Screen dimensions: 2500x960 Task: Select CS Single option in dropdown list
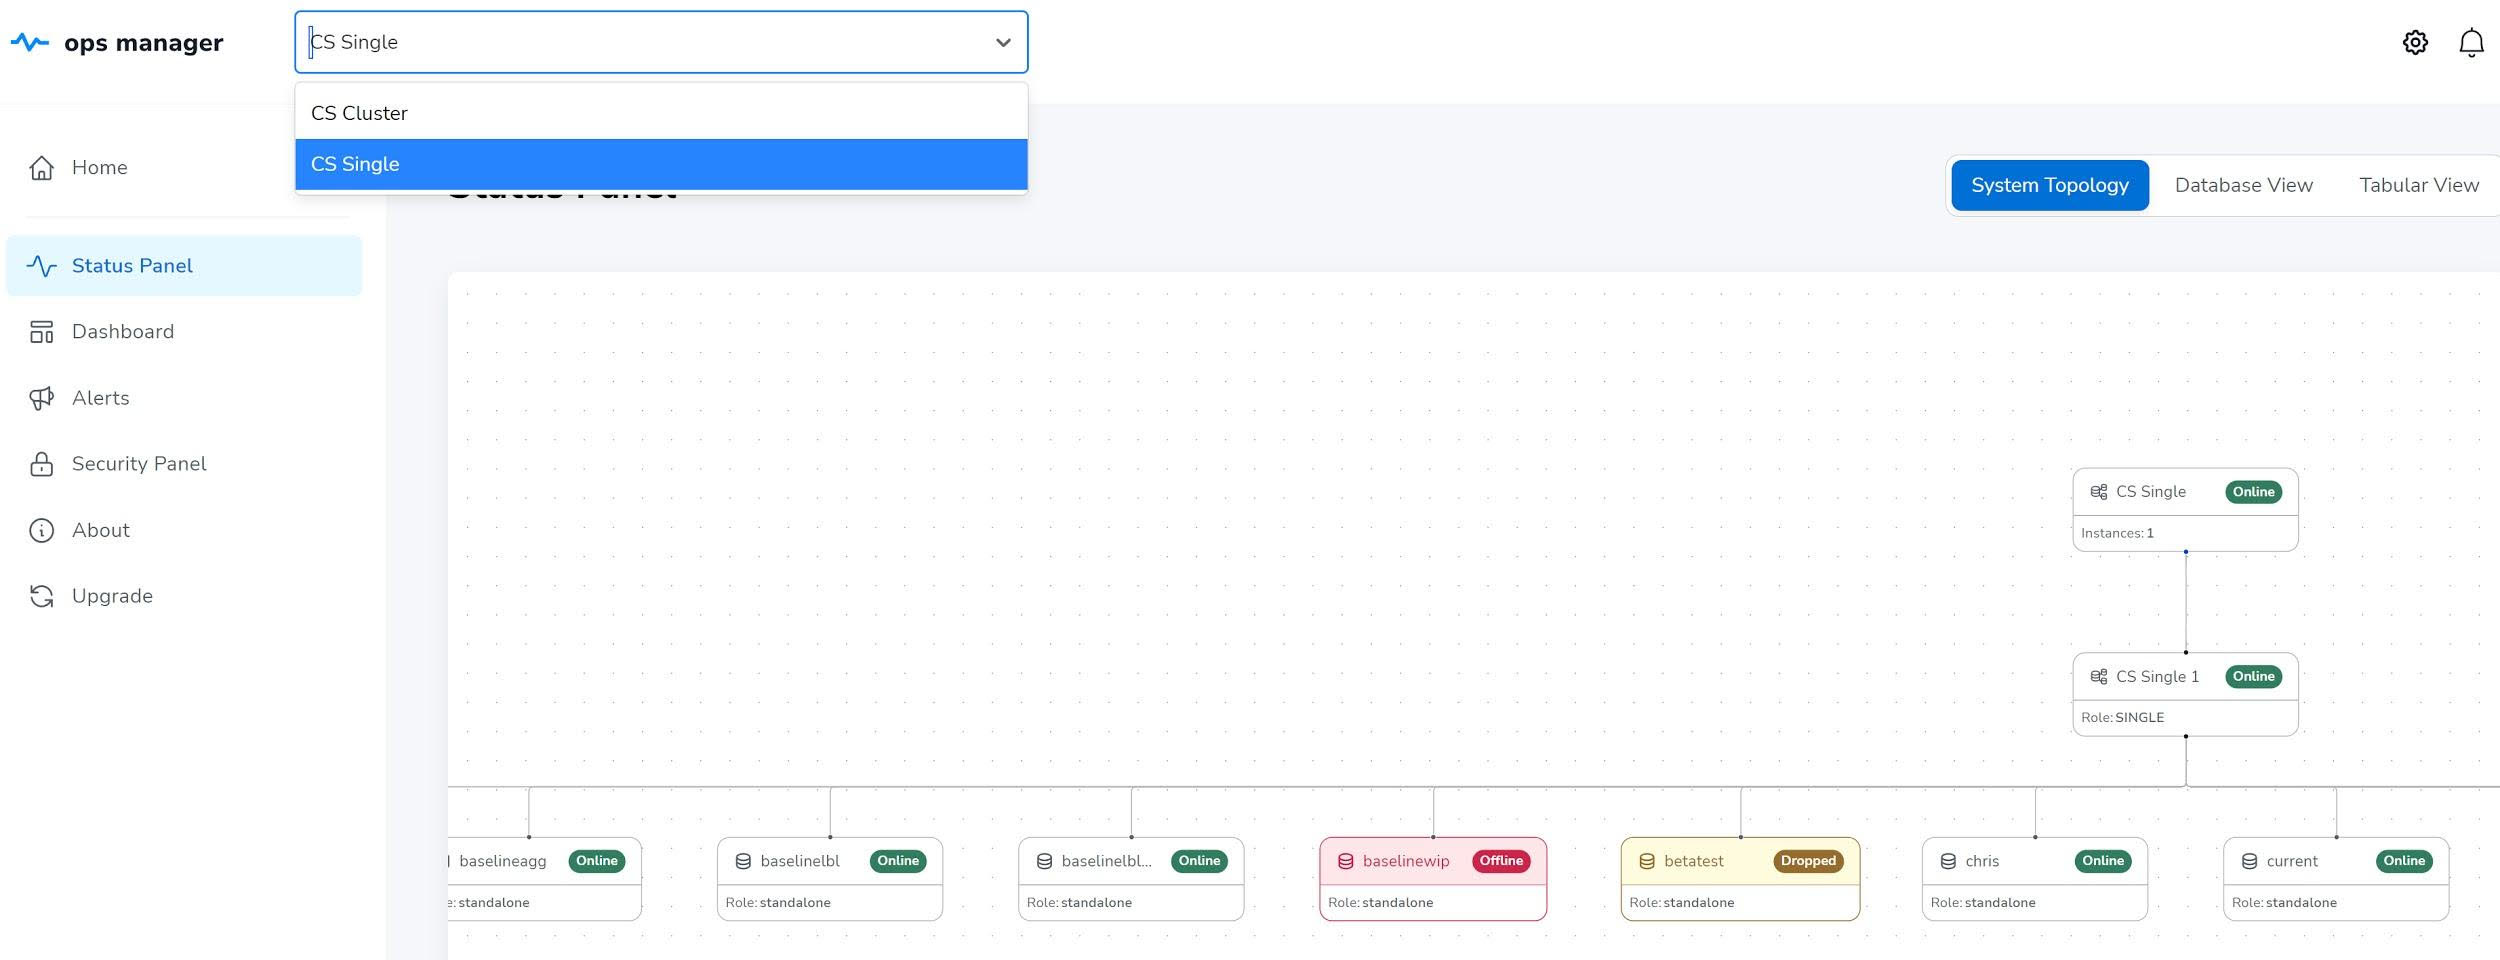coord(661,164)
